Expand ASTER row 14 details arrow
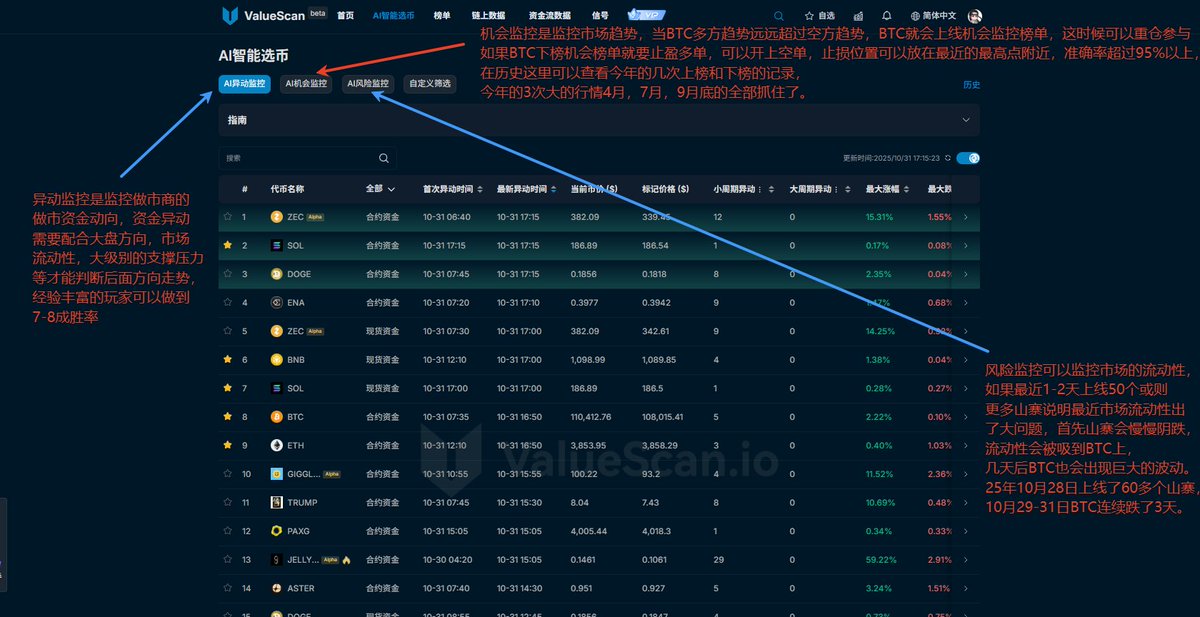1200x617 pixels. coord(965,588)
